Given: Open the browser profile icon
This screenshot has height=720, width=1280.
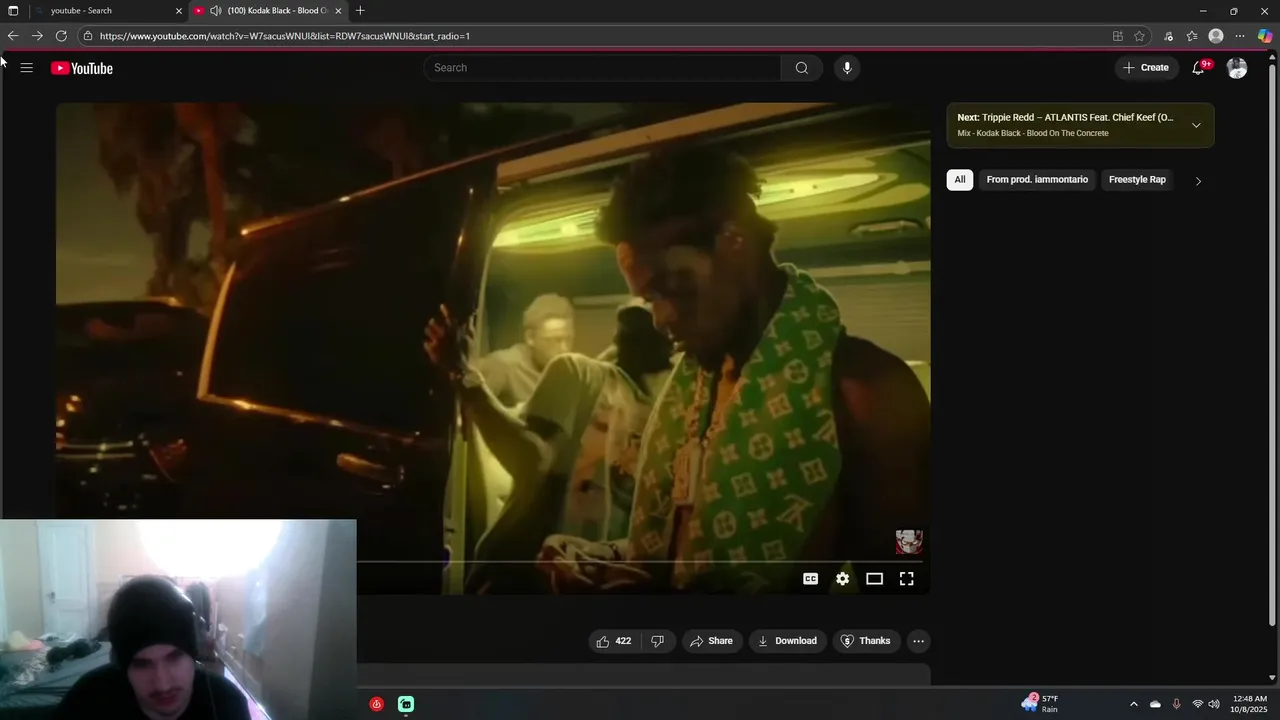Looking at the screenshot, I should point(1216,36).
